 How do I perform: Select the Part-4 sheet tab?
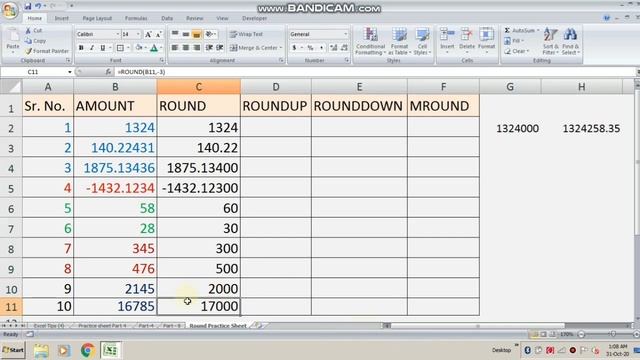click(x=146, y=326)
